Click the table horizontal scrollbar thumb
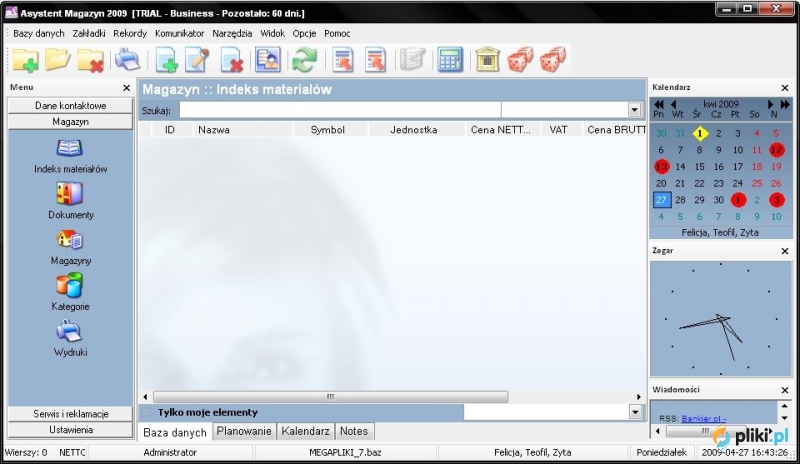800x464 pixels. click(x=331, y=397)
